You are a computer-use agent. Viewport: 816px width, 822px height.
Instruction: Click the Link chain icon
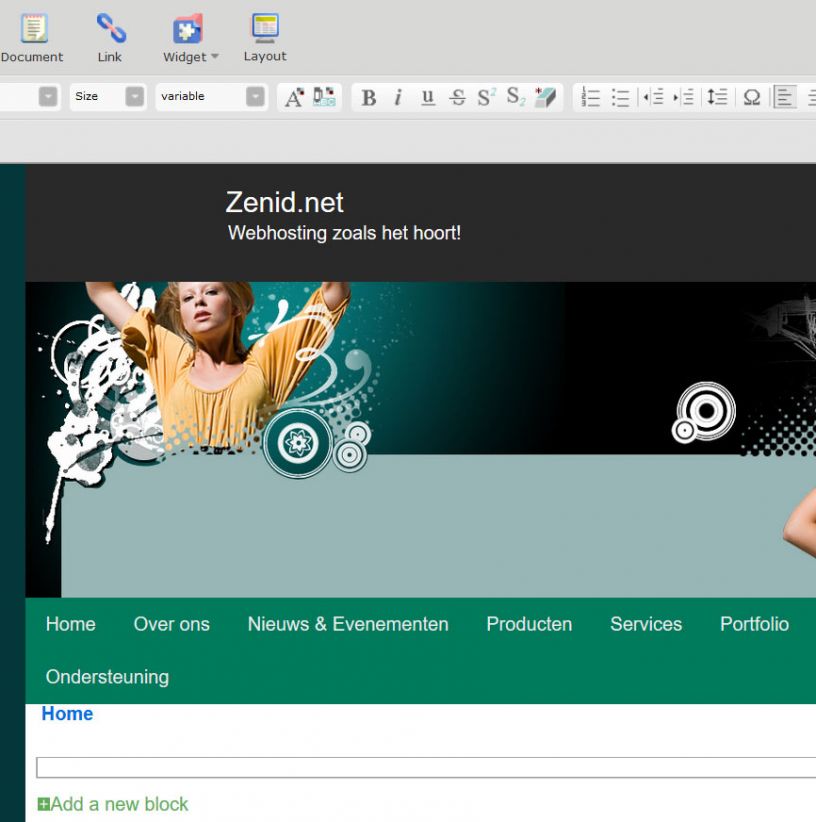pyautogui.click(x=111, y=28)
